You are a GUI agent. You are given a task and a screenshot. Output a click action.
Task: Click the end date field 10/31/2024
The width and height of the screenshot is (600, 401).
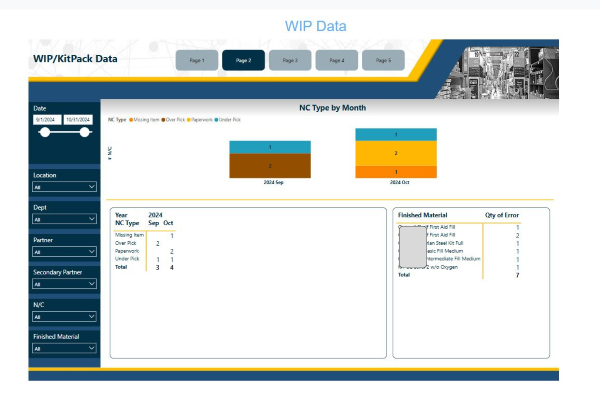pos(78,120)
